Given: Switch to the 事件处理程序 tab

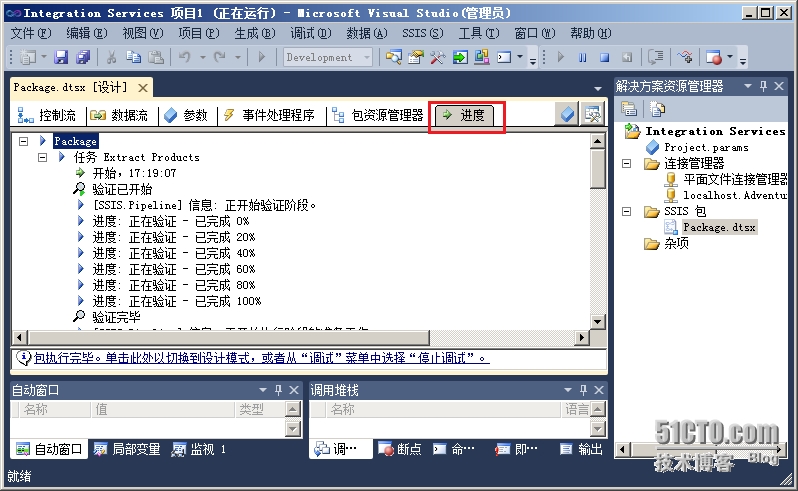Looking at the screenshot, I should [270, 115].
